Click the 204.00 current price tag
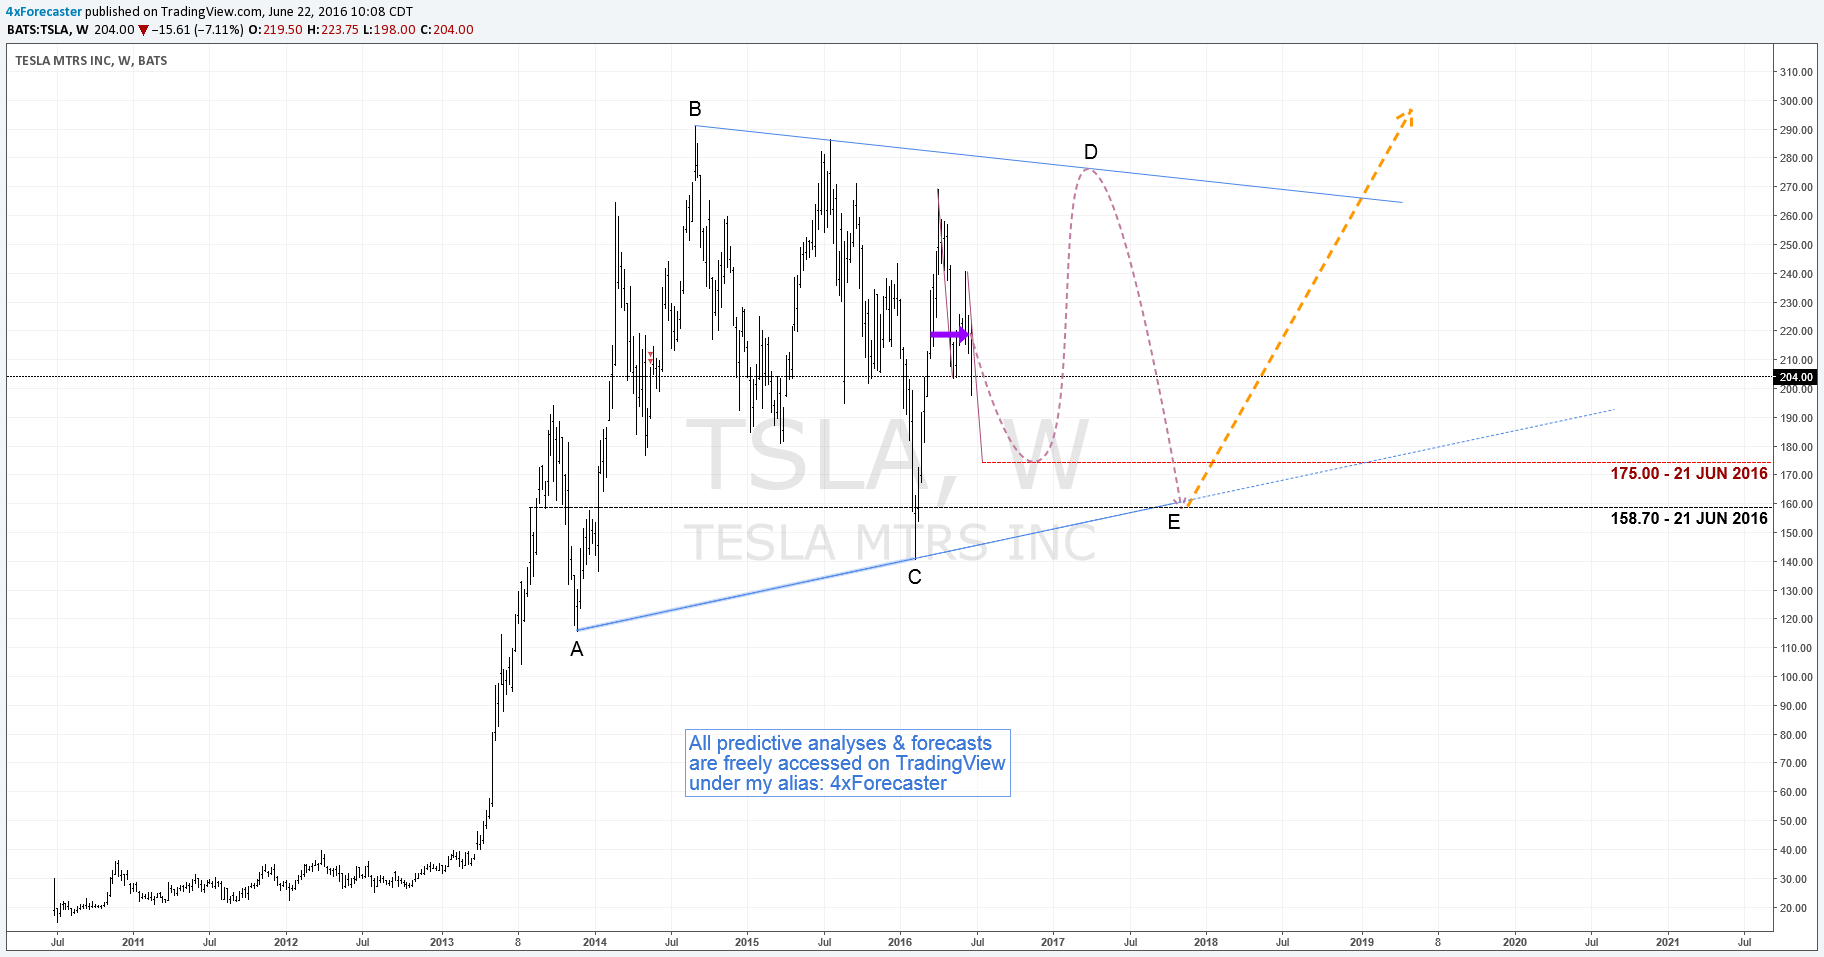 coord(1796,377)
